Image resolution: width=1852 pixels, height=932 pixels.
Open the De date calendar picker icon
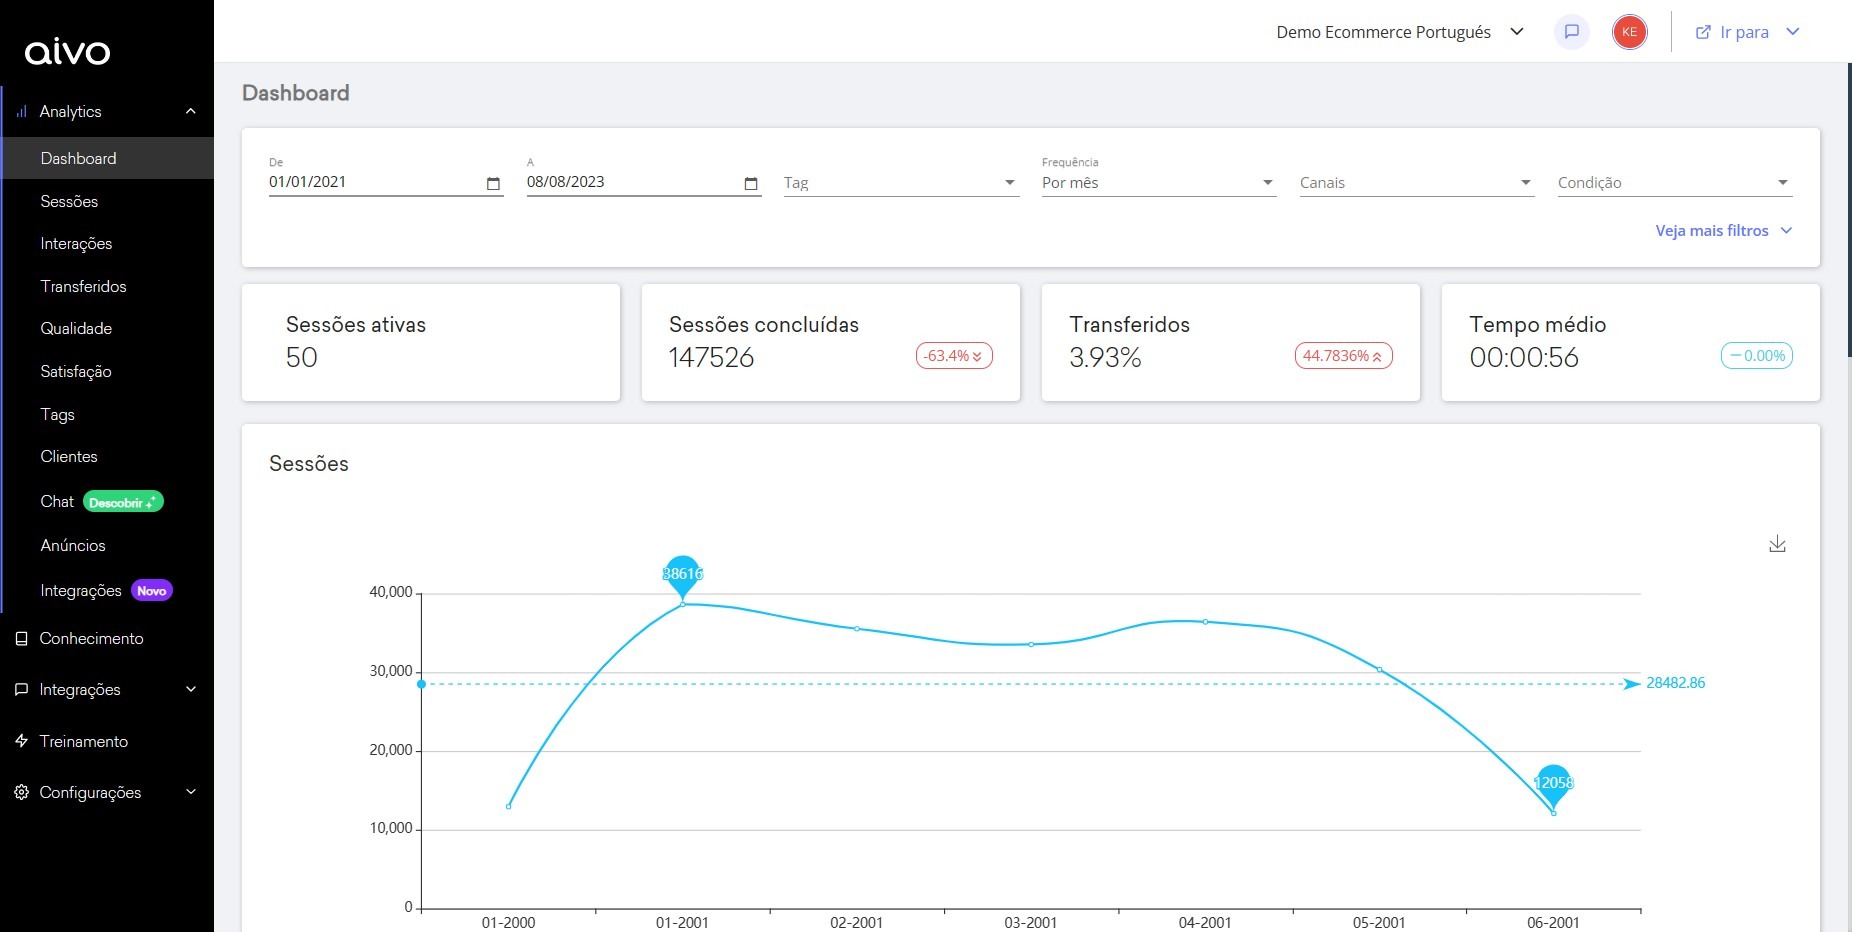click(493, 183)
